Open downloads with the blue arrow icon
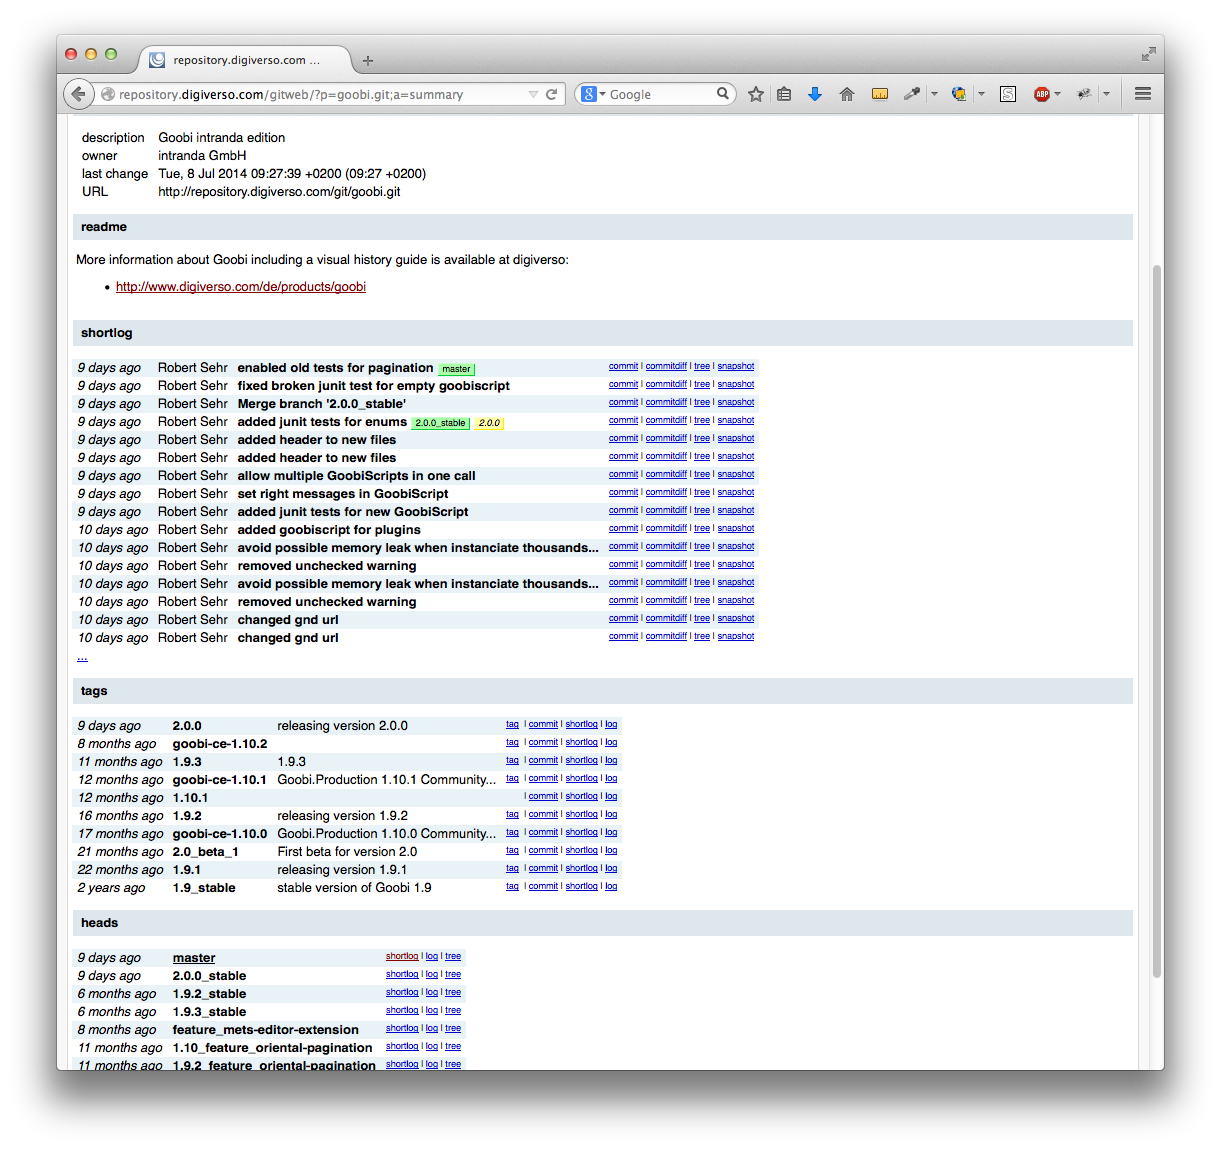This screenshot has height=1149, width=1221. coord(815,94)
